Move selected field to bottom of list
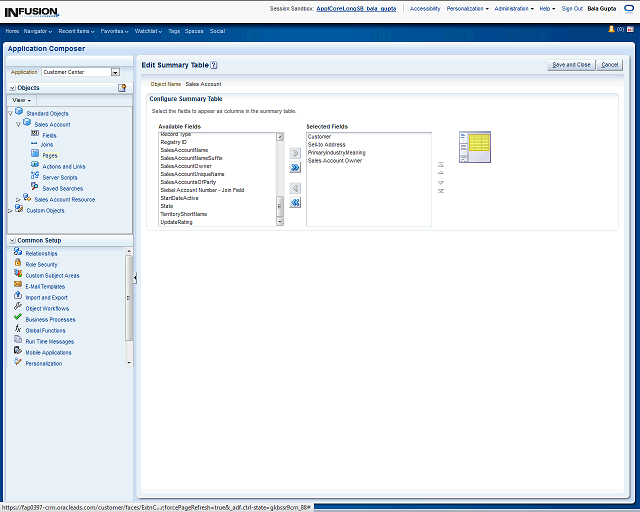The width and height of the screenshot is (640, 512). [x=441, y=191]
